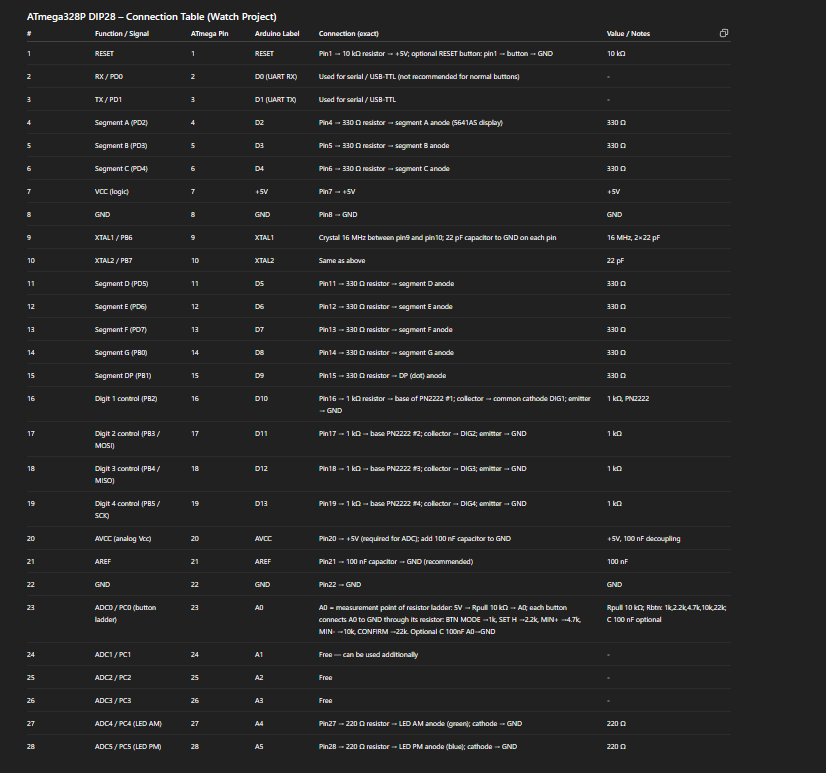Select the 'D1 (UART TX)' Arduino label cell
The height and width of the screenshot is (773, 826).
coord(275,99)
